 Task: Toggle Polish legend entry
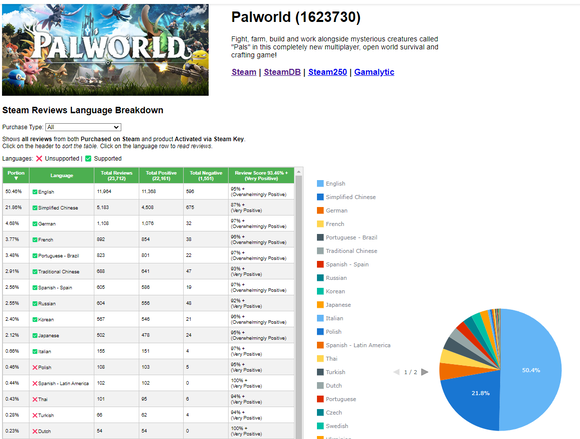[x=329, y=332]
